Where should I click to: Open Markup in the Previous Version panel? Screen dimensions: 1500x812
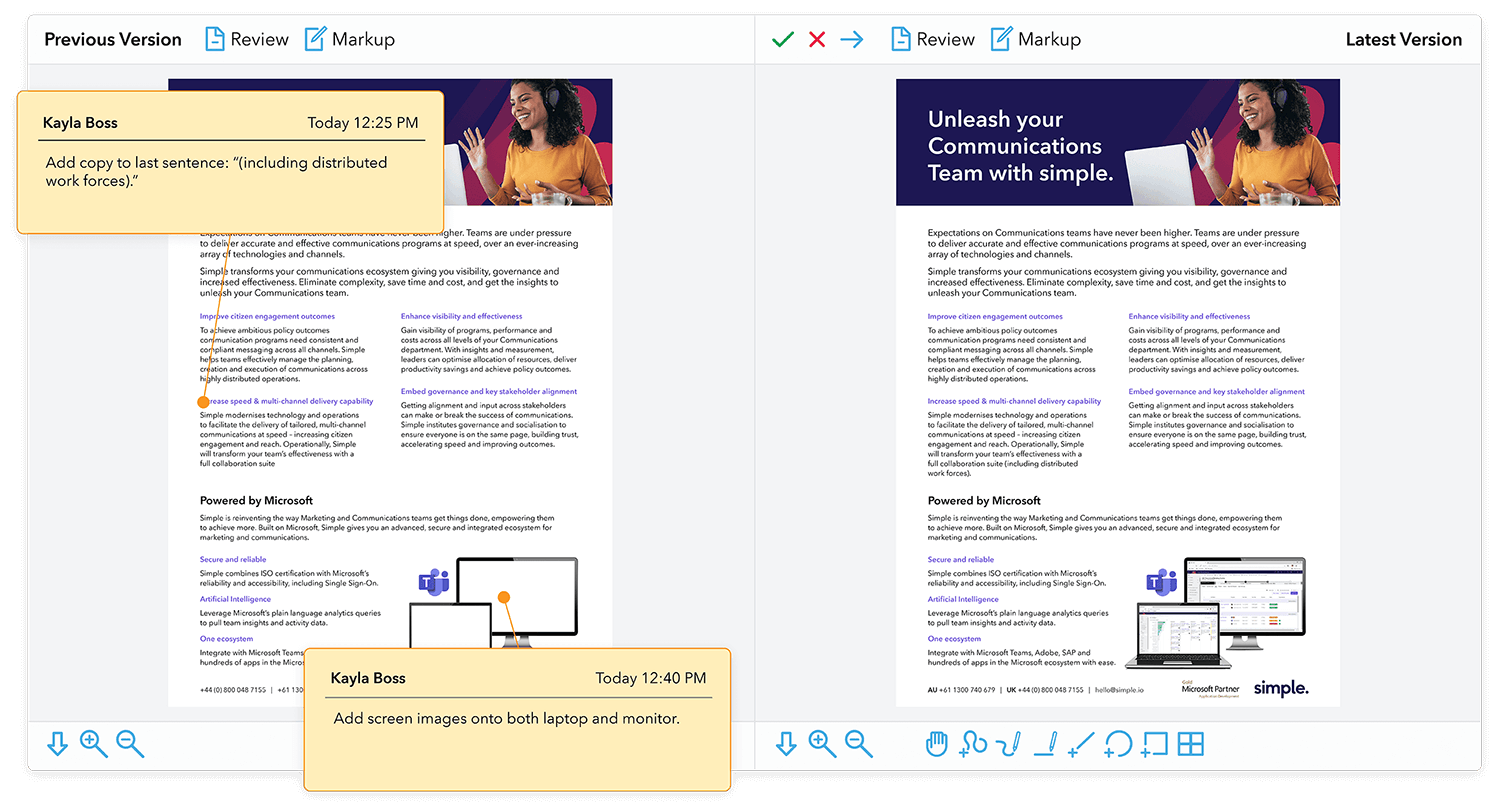tap(350, 39)
